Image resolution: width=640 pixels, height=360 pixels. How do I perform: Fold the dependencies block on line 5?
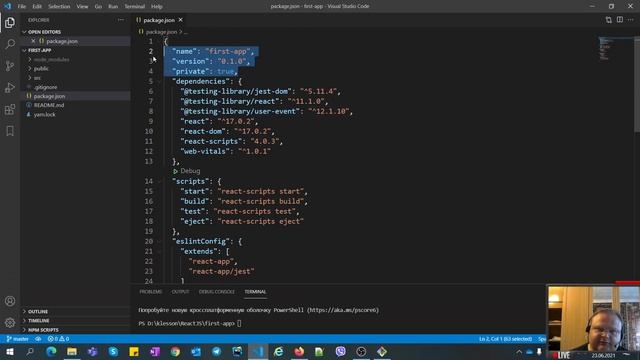click(160, 81)
